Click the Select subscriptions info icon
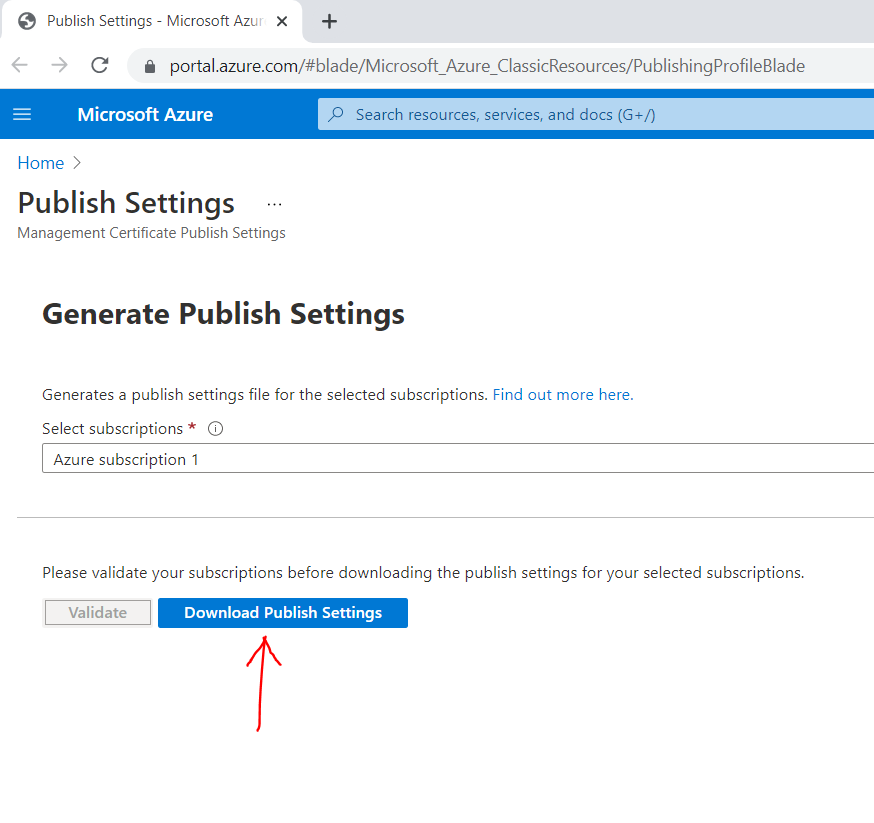This screenshot has width=874, height=823. click(215, 428)
